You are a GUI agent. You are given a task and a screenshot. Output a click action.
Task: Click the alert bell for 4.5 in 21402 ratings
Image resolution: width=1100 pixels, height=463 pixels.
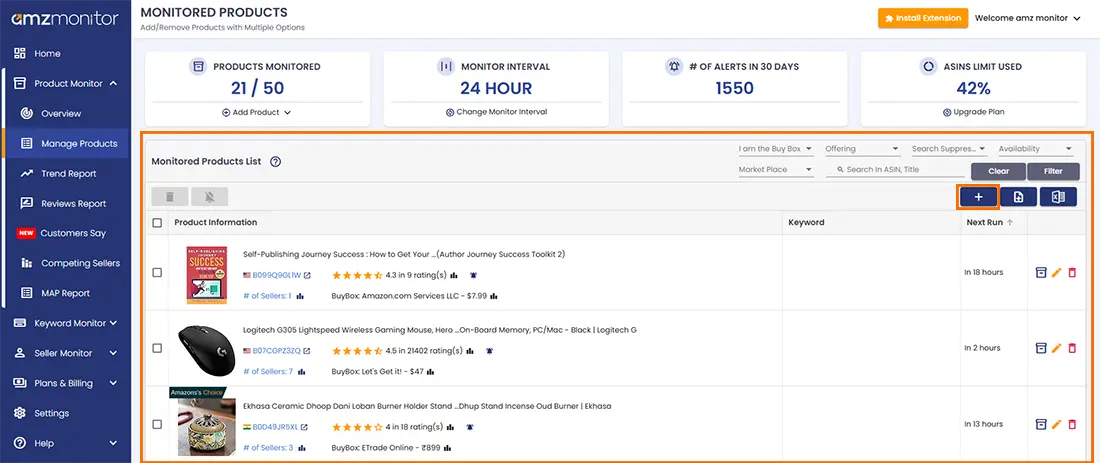[x=489, y=351]
